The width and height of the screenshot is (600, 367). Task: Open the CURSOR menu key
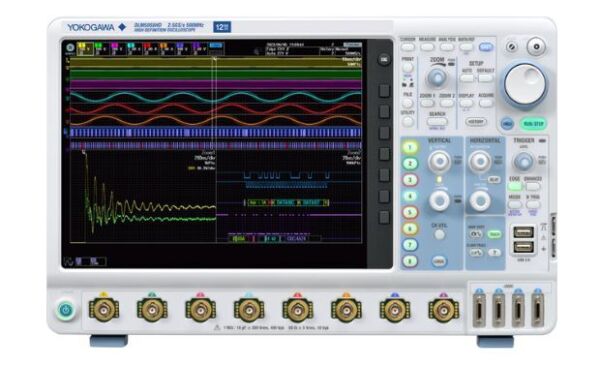(408, 47)
